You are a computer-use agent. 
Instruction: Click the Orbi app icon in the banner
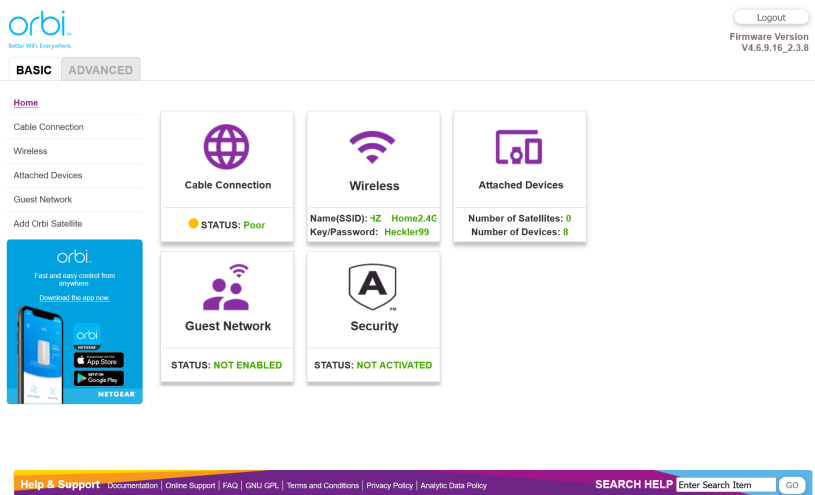click(x=87, y=336)
